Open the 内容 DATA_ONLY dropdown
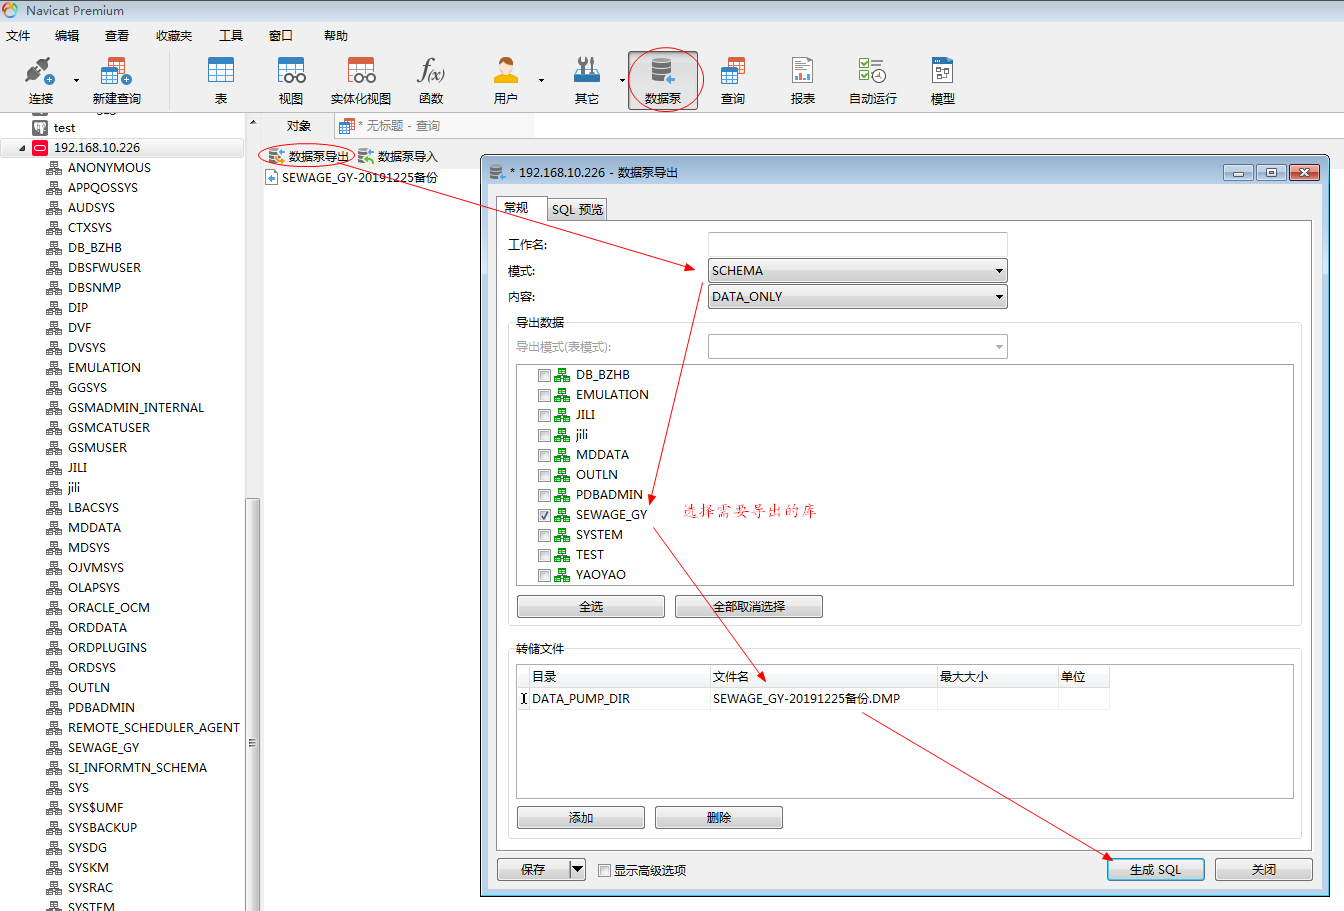The image size is (1344, 911). (857, 297)
